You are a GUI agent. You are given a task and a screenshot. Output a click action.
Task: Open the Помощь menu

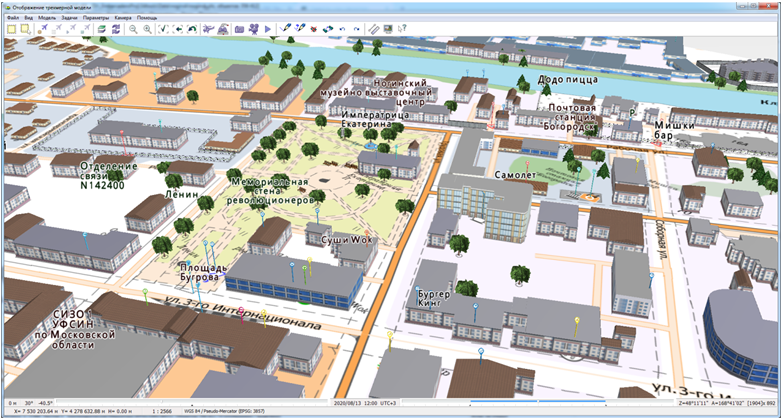point(147,18)
